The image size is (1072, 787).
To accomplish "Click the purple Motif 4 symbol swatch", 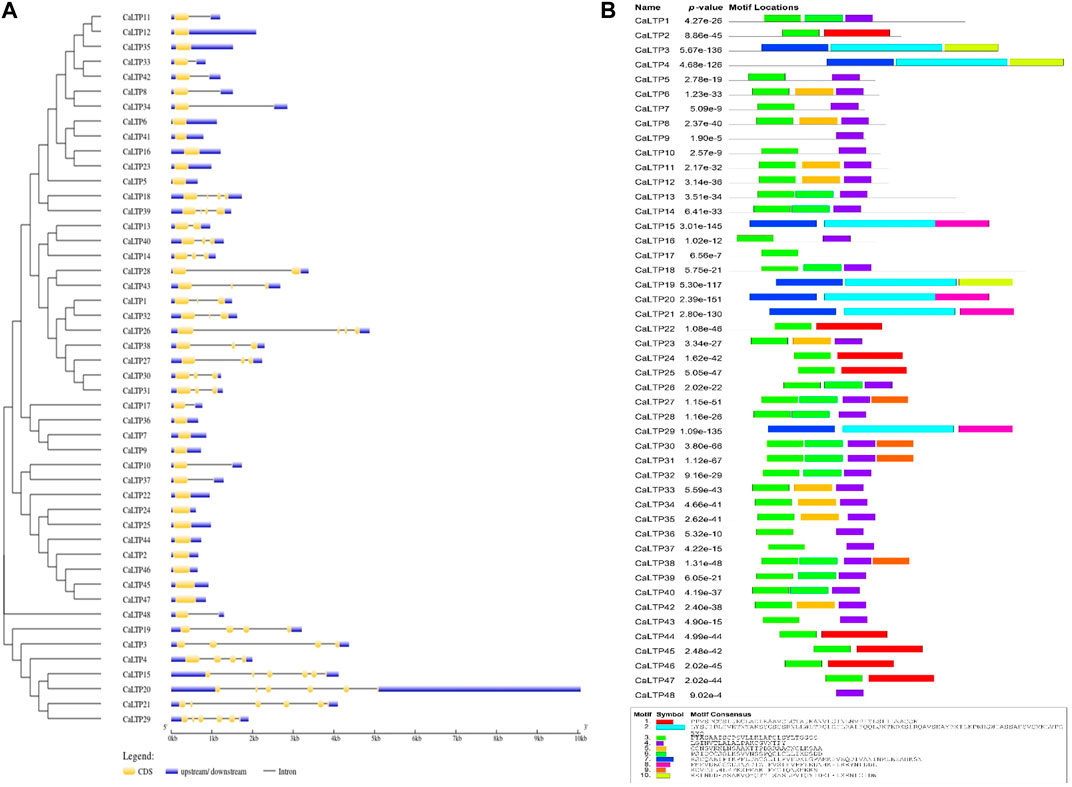I will tap(660, 743).
